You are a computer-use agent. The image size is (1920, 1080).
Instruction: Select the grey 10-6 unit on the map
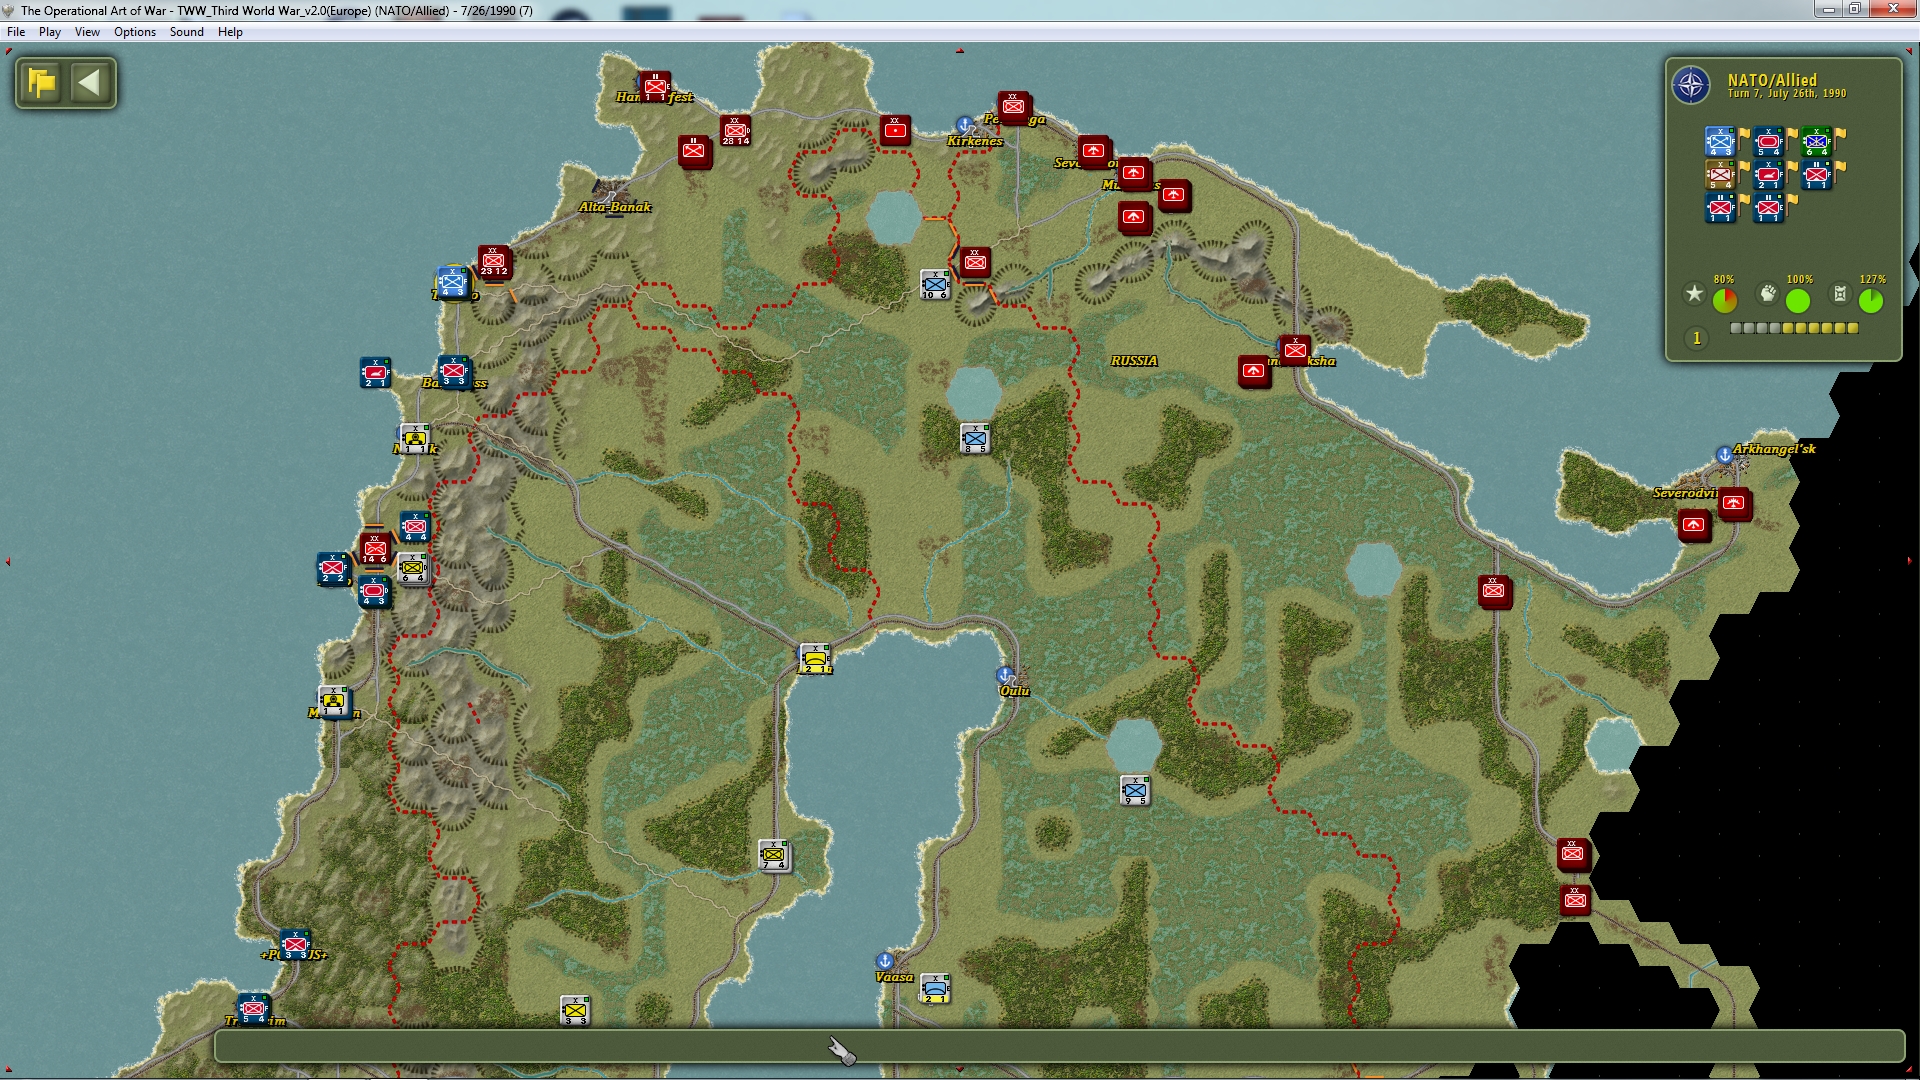coord(935,285)
